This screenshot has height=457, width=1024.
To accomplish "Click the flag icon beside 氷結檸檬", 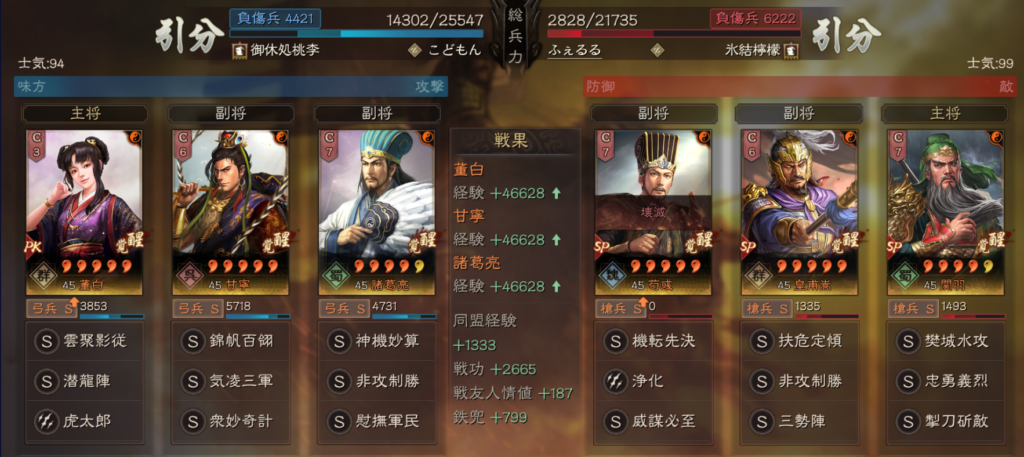I will [792, 50].
